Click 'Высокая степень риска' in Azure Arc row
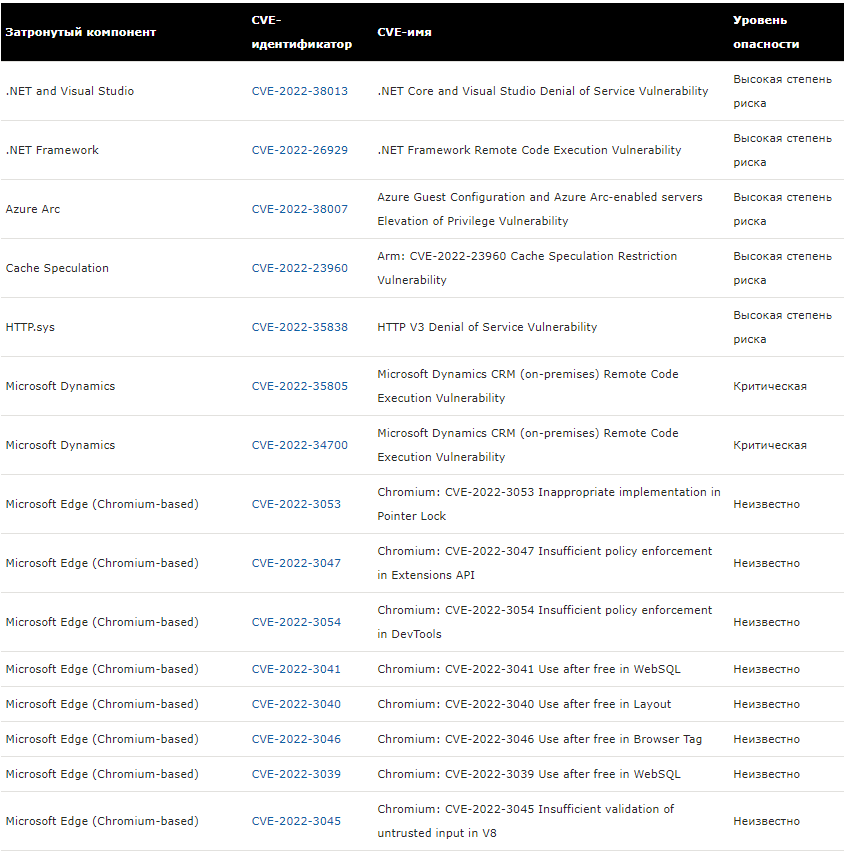The height and width of the screenshot is (852, 846). point(782,209)
